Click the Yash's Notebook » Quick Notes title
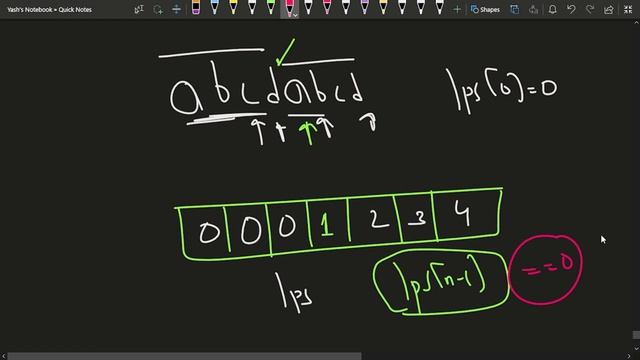The image size is (640, 360). click(49, 9)
